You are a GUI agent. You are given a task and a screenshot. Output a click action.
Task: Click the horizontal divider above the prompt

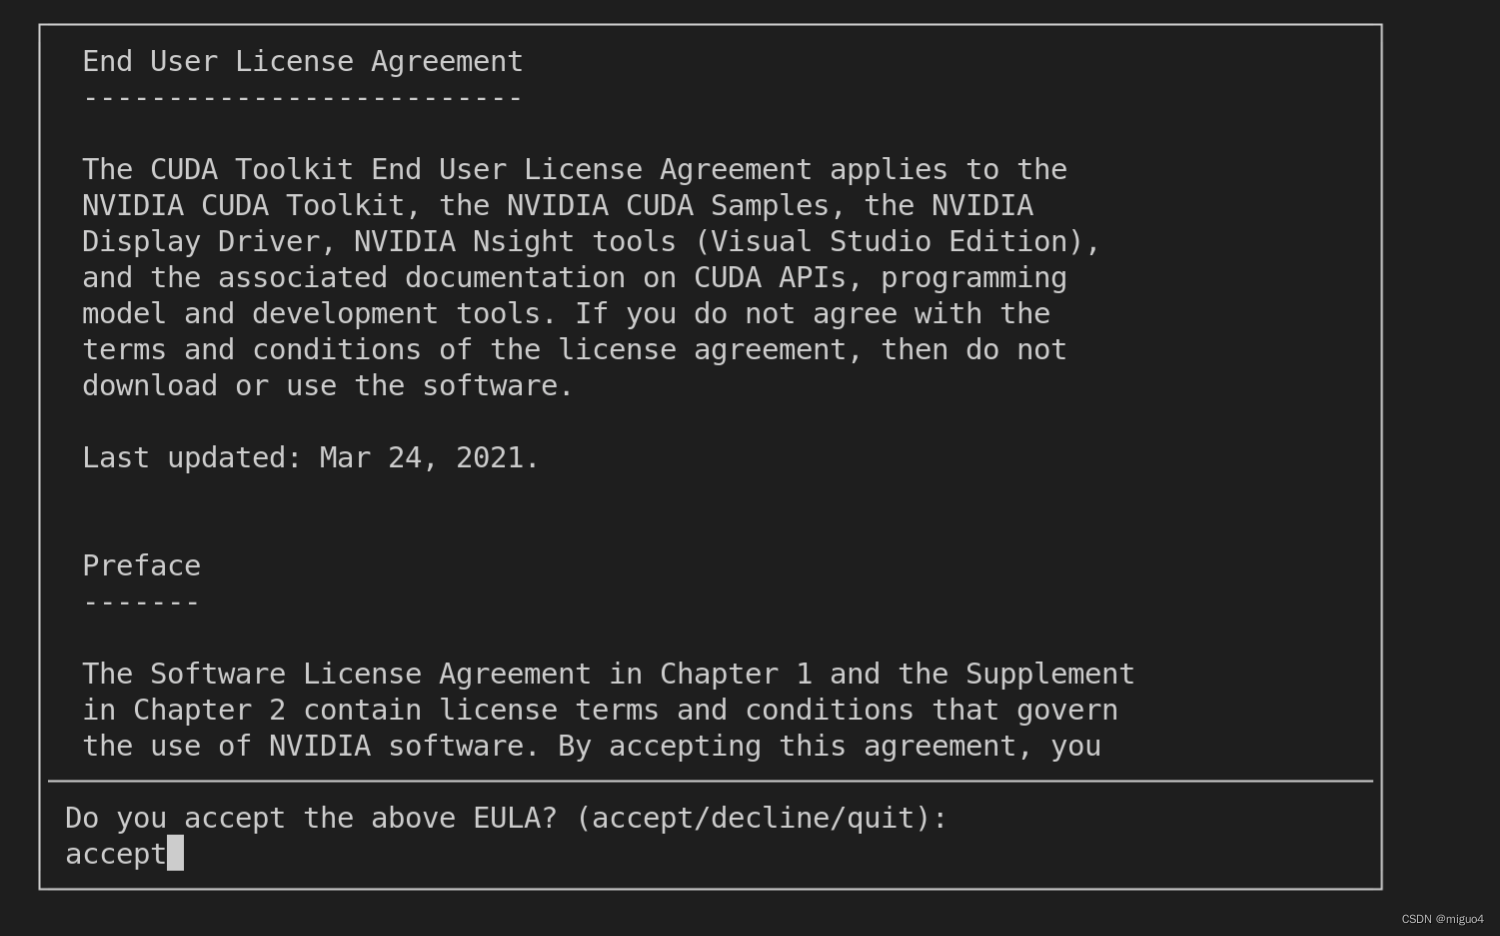[x=710, y=781]
